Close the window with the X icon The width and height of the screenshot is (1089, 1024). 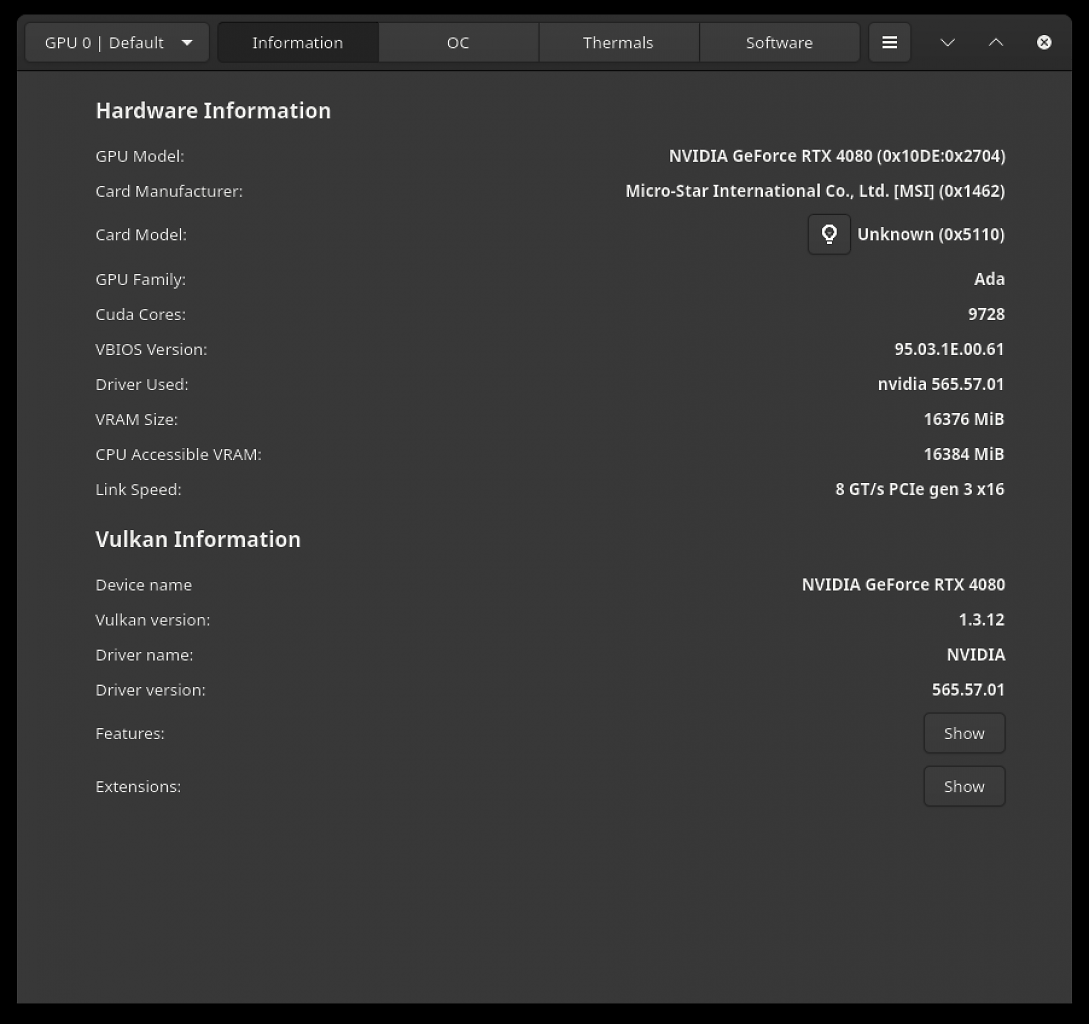click(1044, 42)
